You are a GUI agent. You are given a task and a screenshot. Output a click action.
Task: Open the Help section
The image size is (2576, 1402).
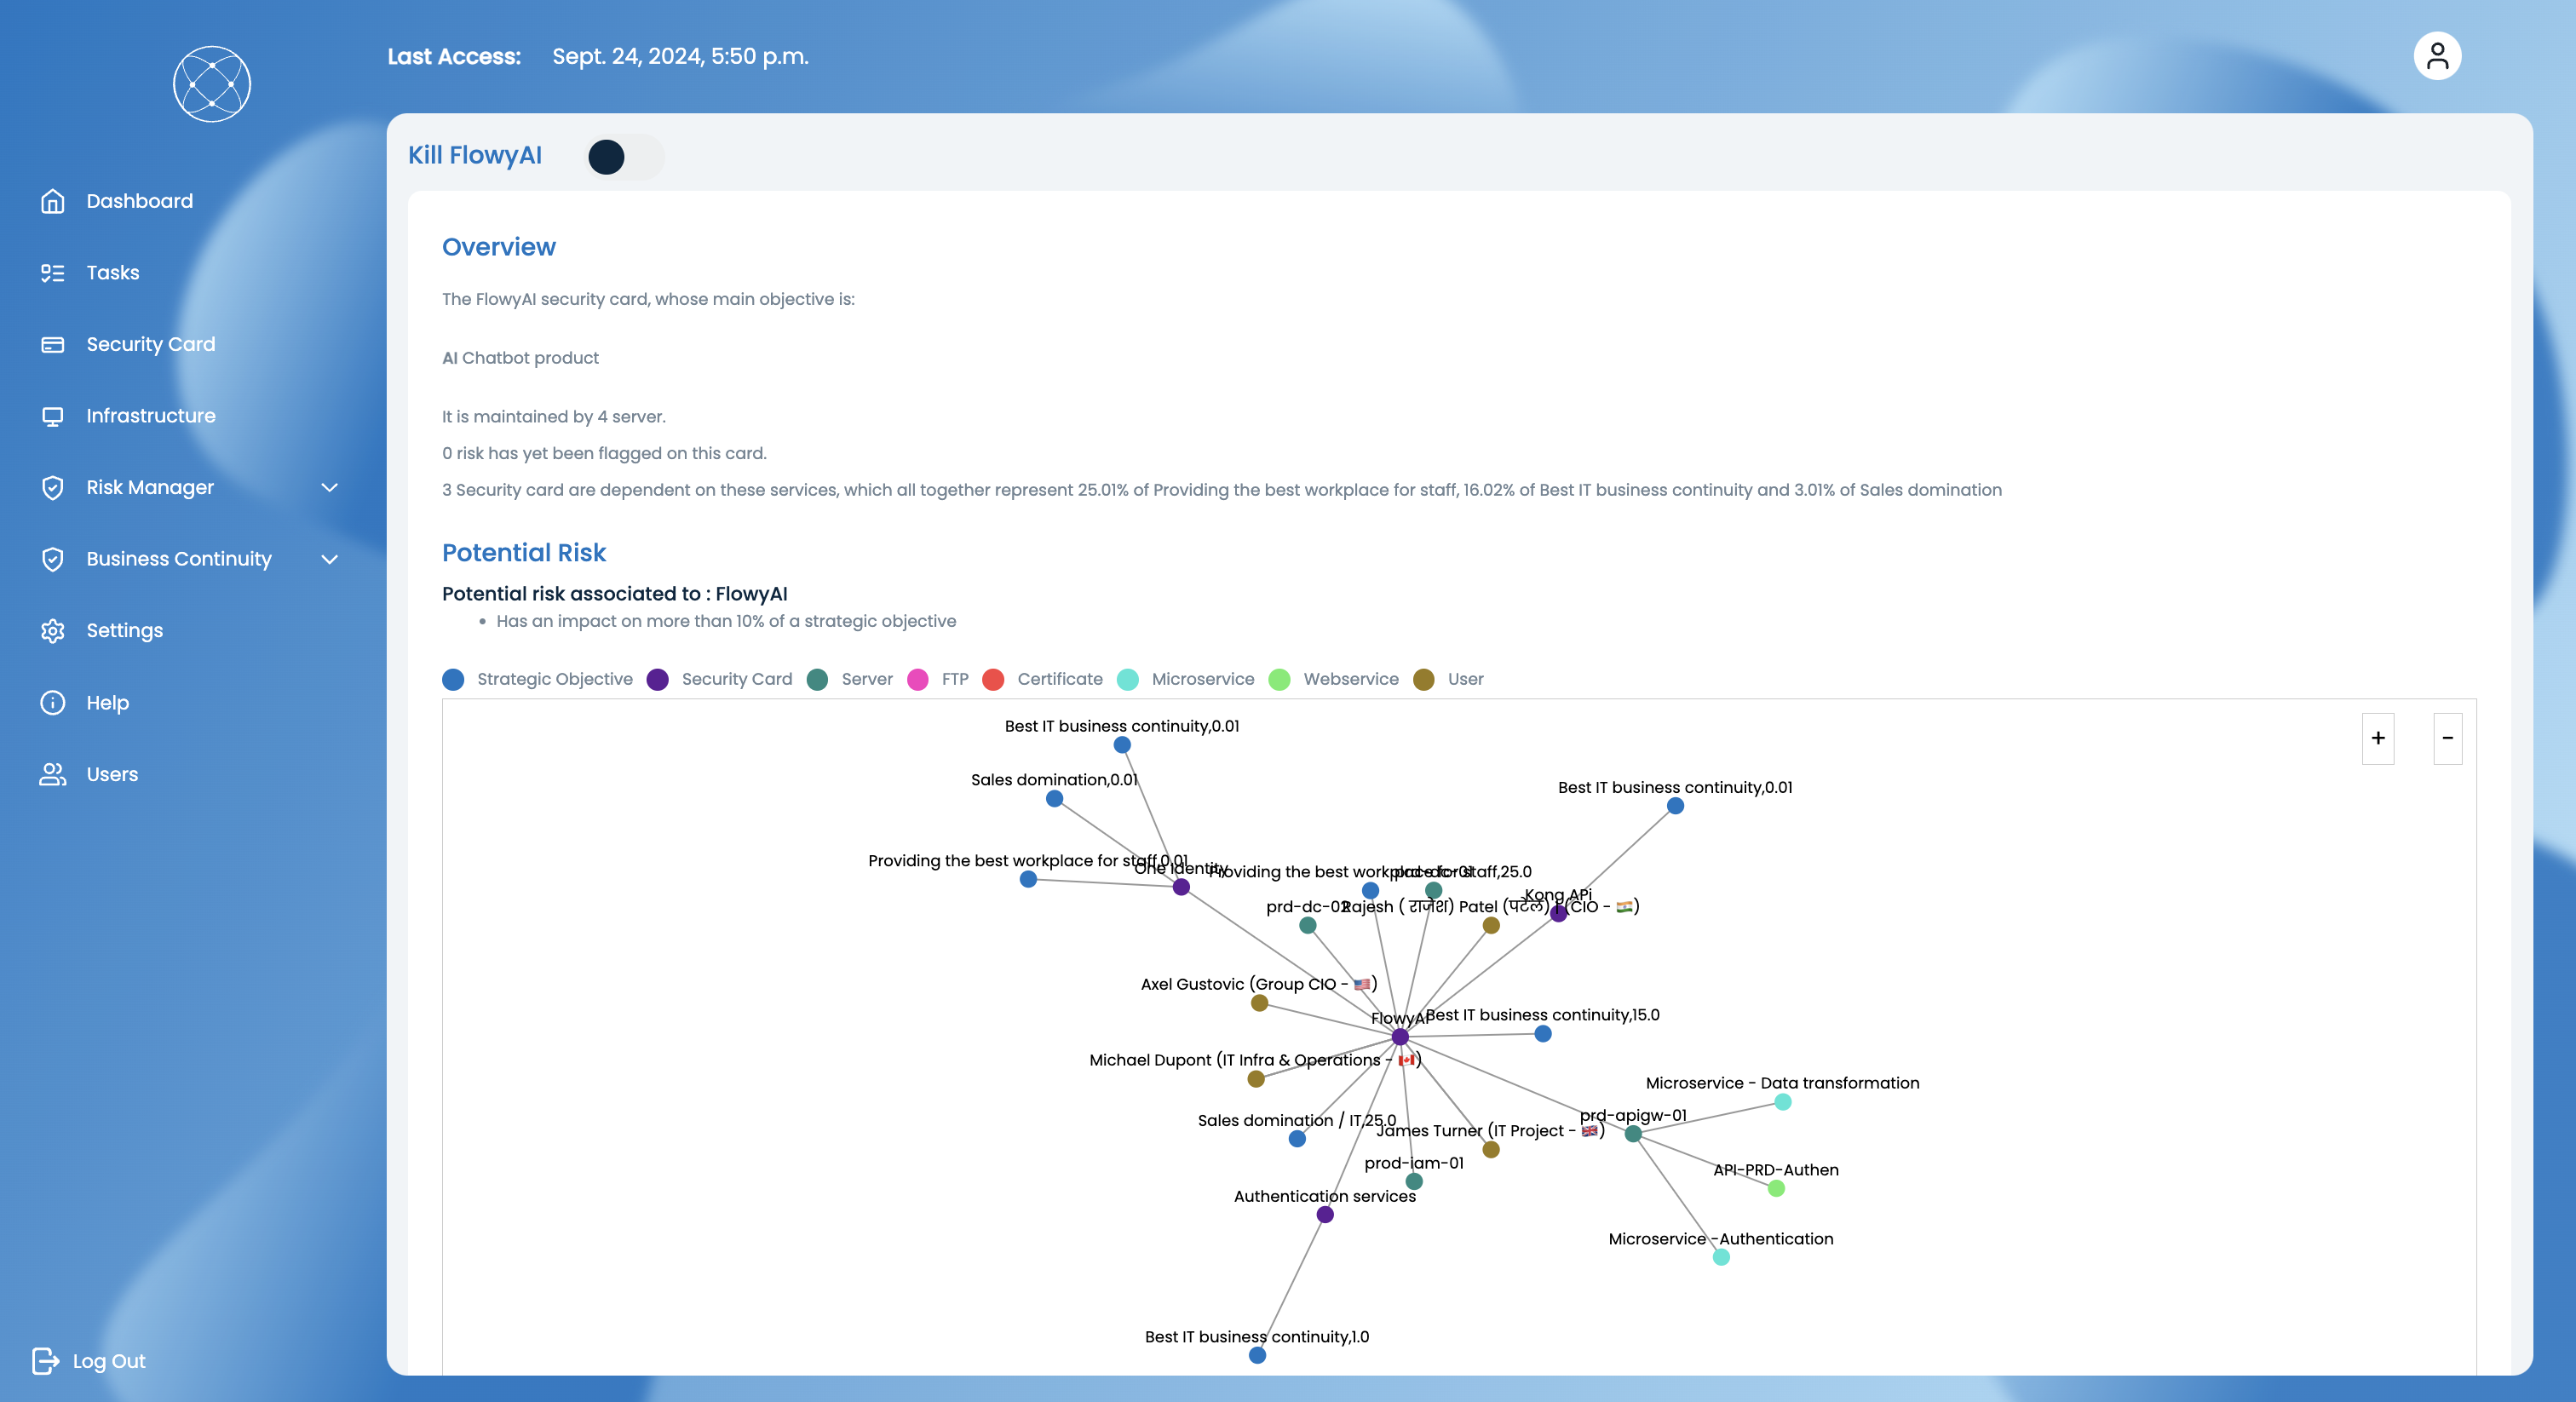[x=106, y=703]
